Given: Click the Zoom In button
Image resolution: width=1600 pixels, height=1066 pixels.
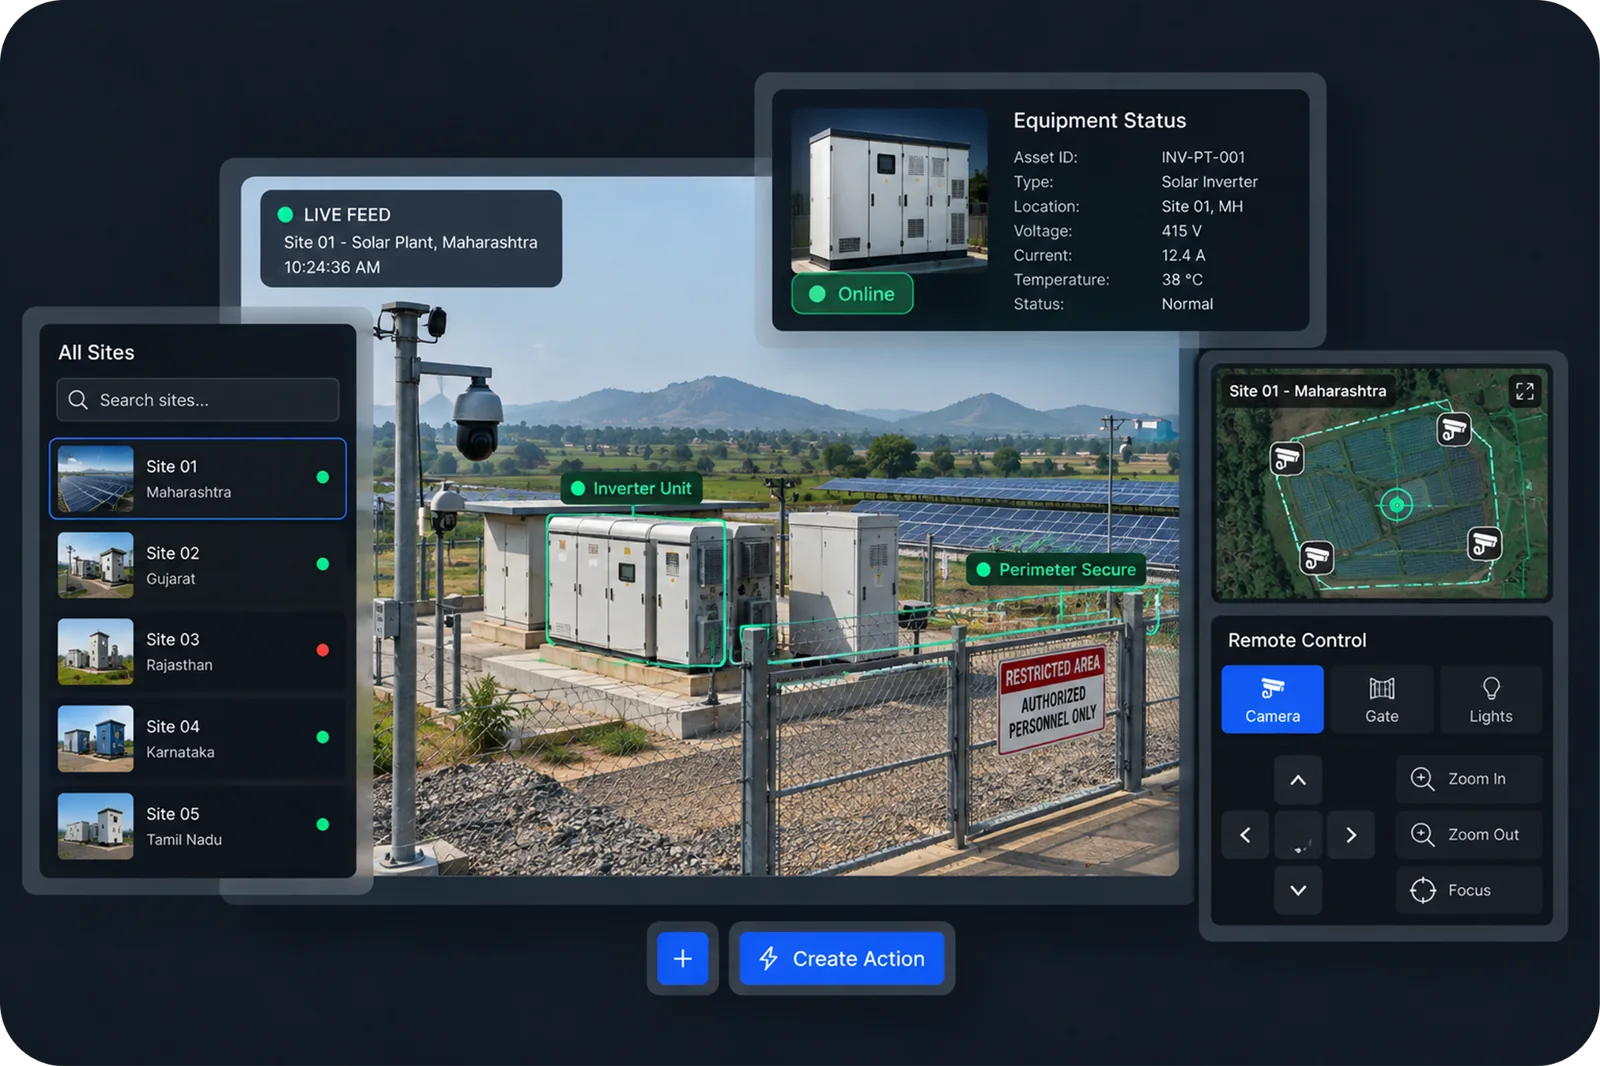Looking at the screenshot, I should [x=1469, y=779].
